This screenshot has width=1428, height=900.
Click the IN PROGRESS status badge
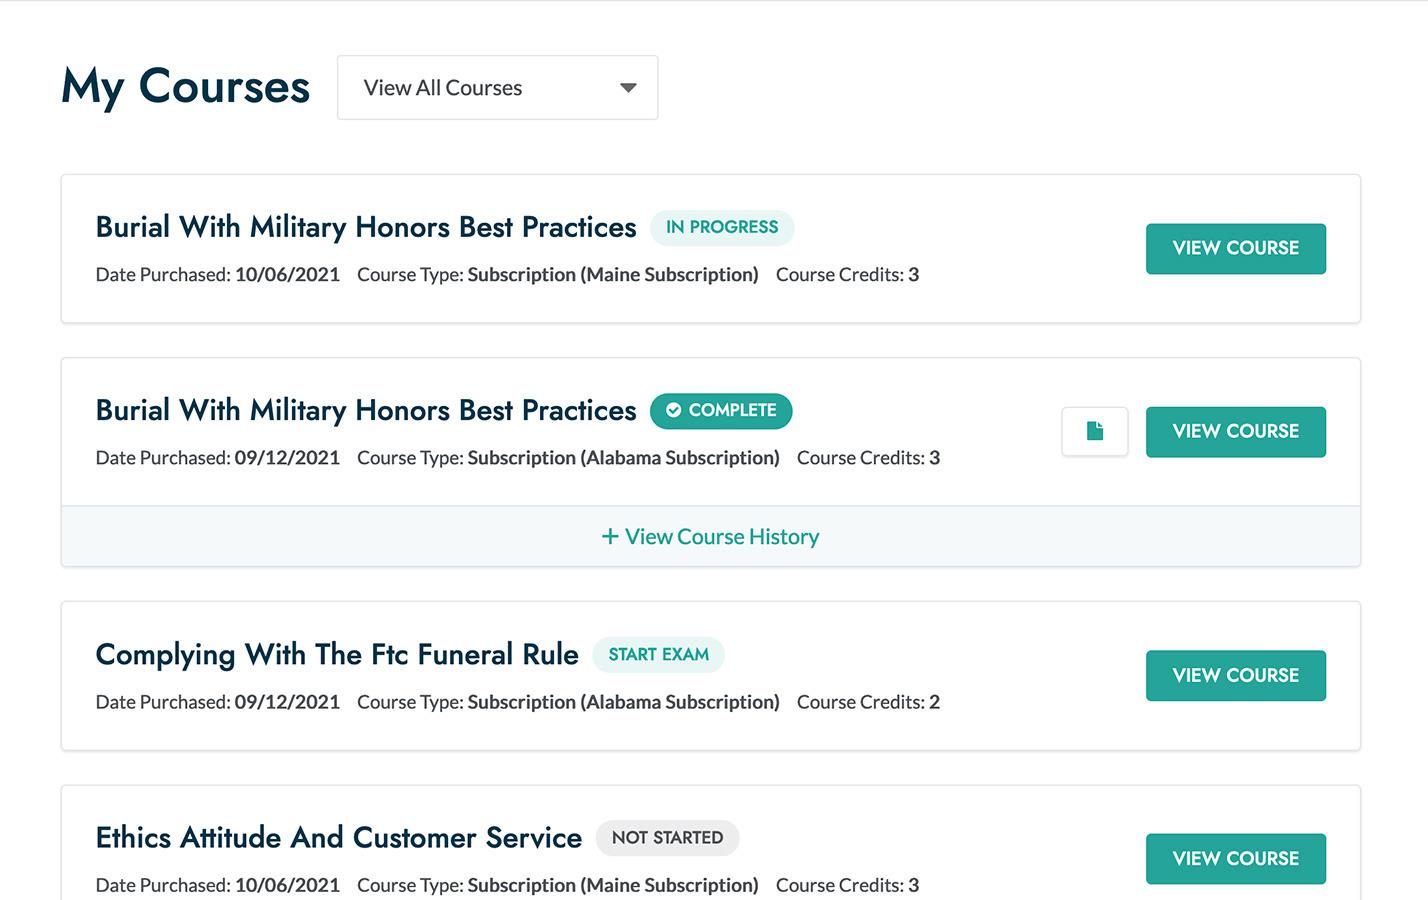722,227
